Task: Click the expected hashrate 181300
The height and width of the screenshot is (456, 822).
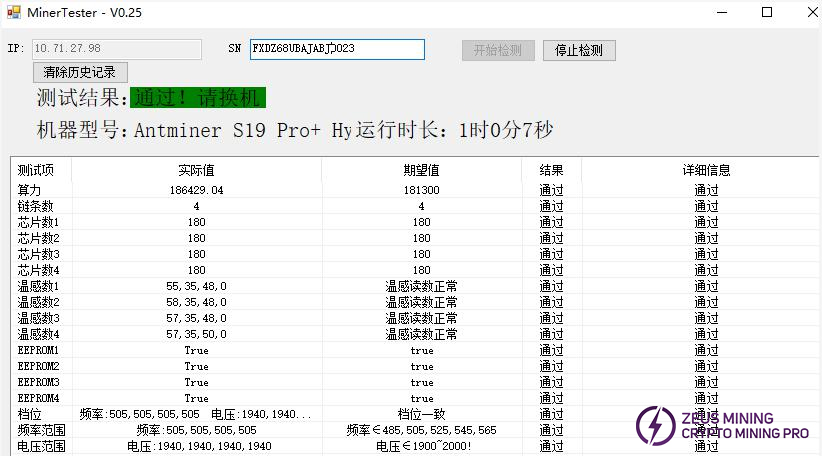Action: coord(421,190)
